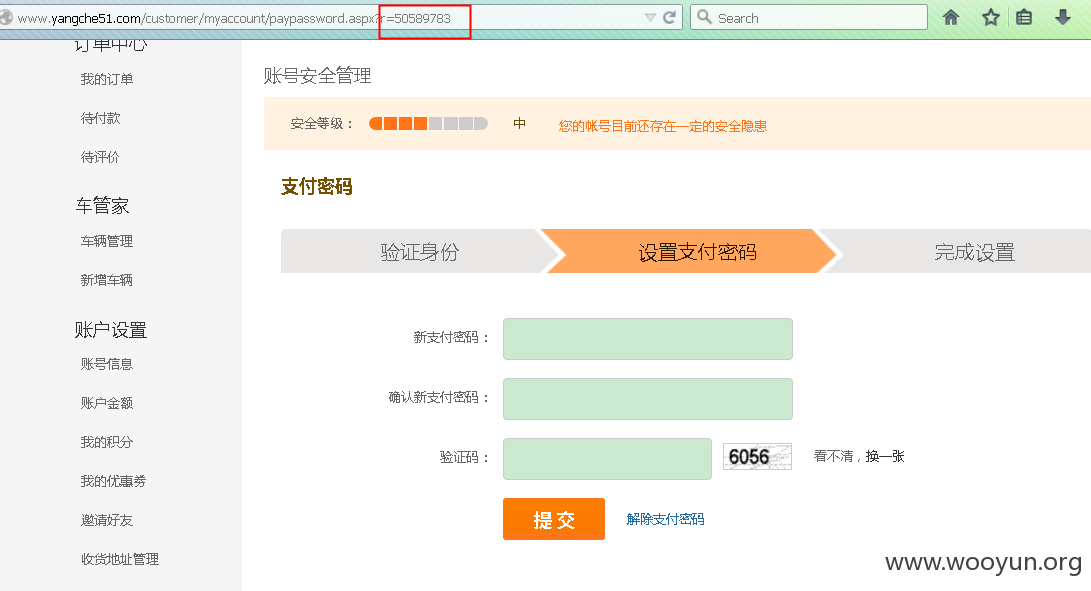Open 账户金额 in account settings
This screenshot has height=591, width=1091.
pyautogui.click(x=106, y=403)
